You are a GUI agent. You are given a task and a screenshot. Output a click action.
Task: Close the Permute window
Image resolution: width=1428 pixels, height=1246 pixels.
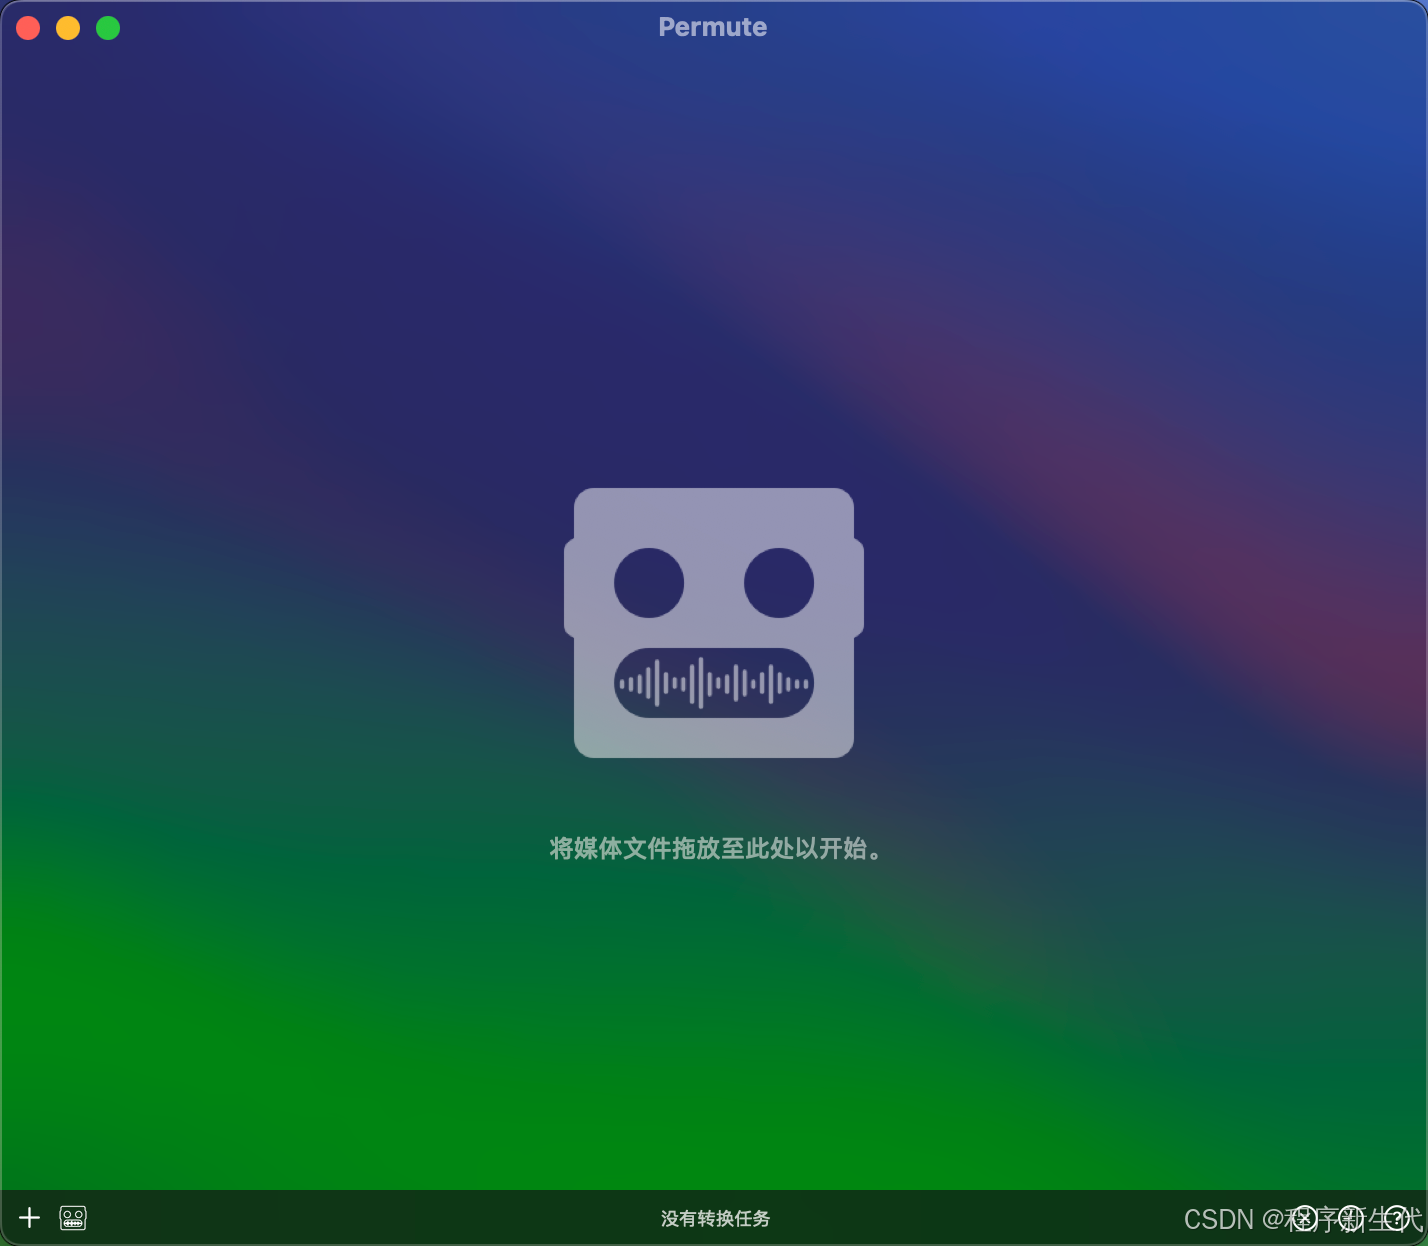28,28
